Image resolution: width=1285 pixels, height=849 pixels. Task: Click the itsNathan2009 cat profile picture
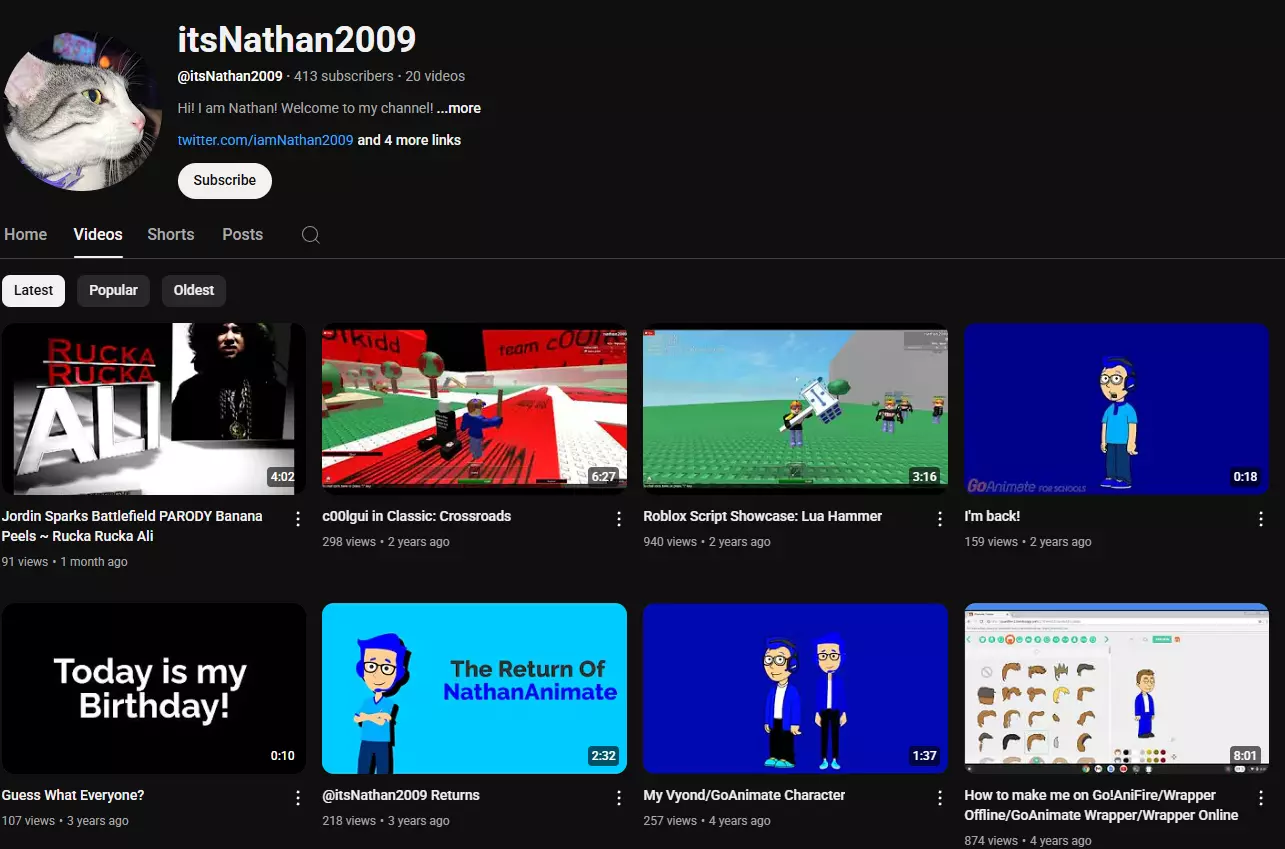tap(82, 111)
